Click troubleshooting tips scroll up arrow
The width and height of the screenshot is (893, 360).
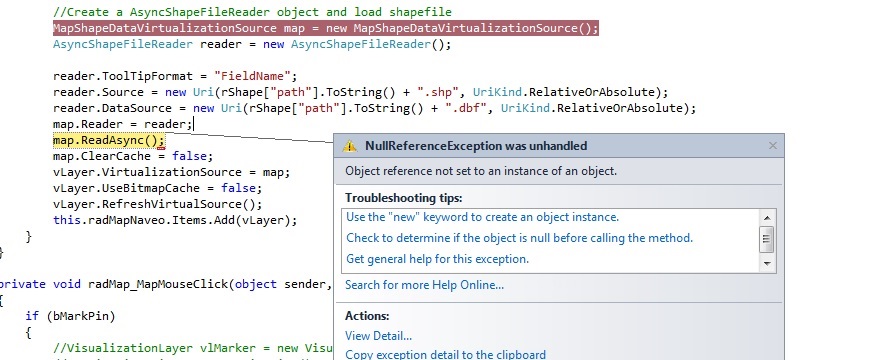(767, 218)
